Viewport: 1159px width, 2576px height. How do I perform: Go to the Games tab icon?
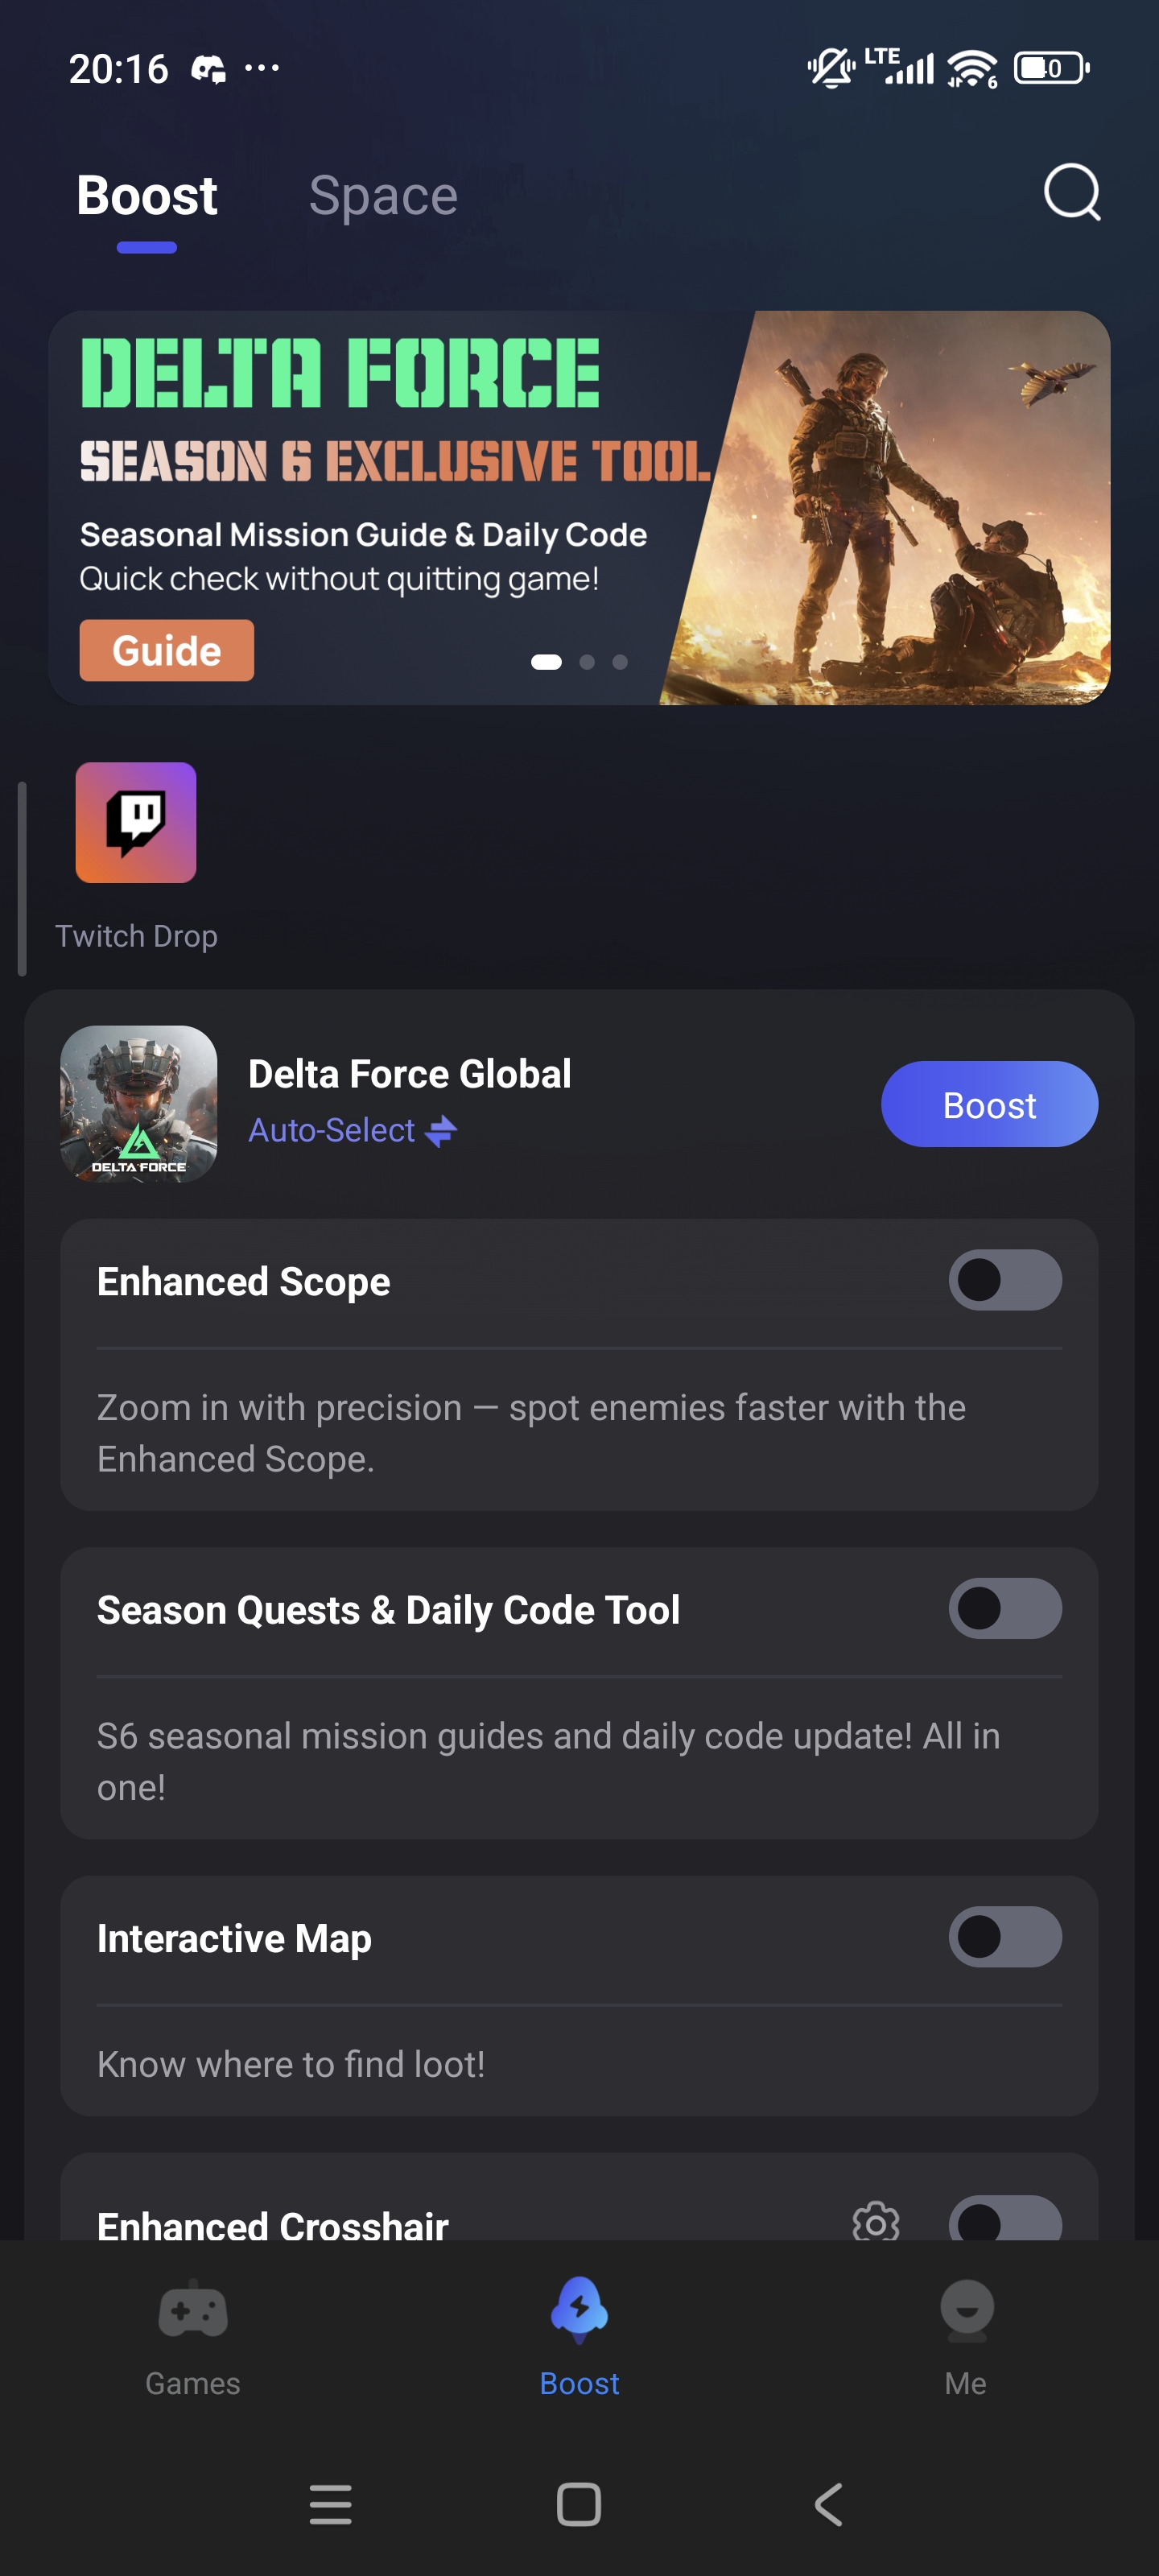(x=193, y=2311)
